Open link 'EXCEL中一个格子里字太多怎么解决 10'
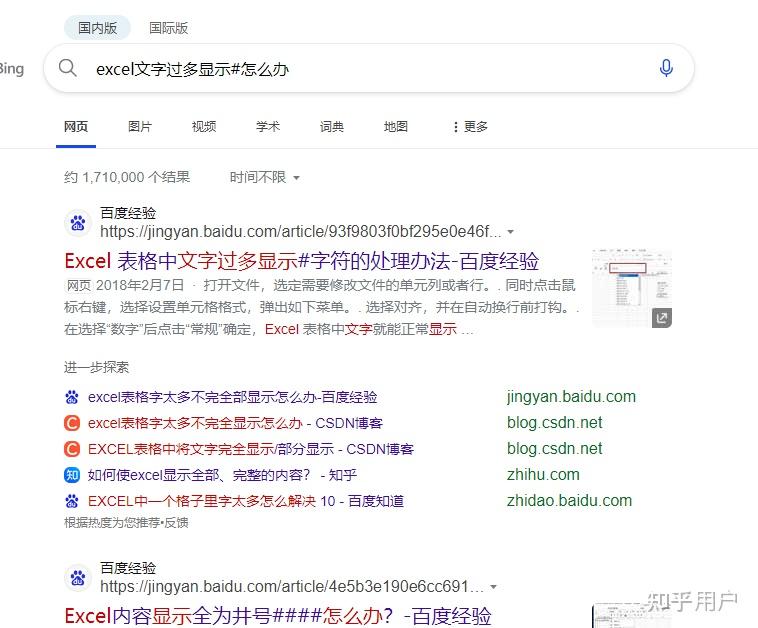758x628 pixels. tap(246, 501)
